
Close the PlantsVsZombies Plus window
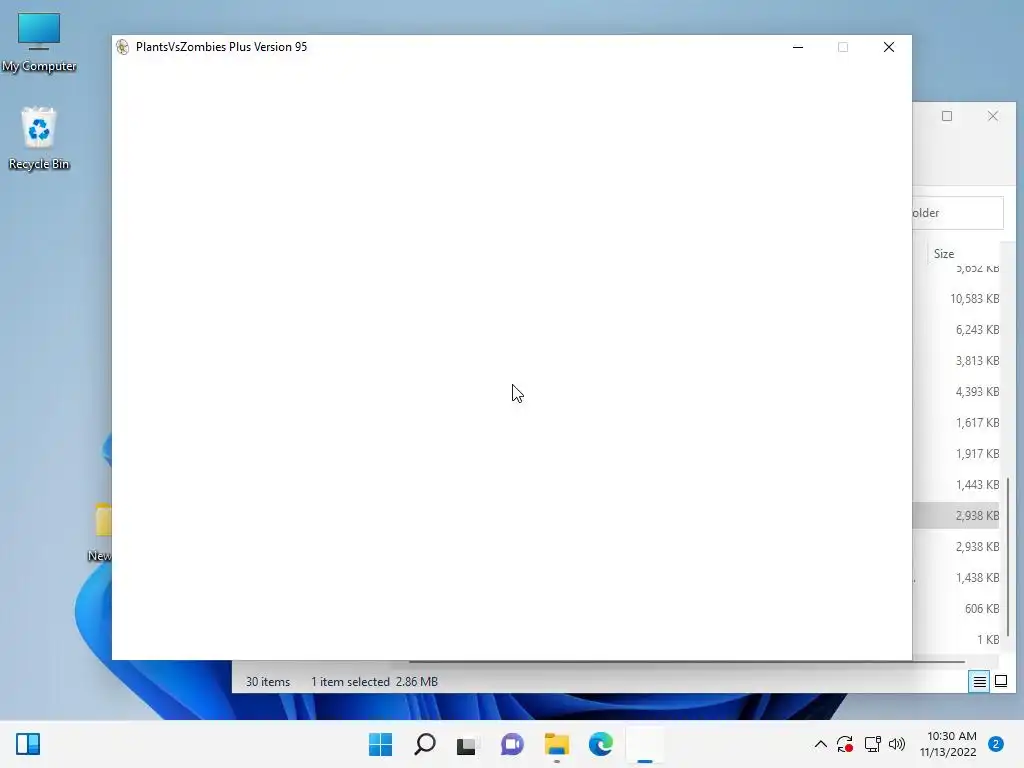pos(889,47)
